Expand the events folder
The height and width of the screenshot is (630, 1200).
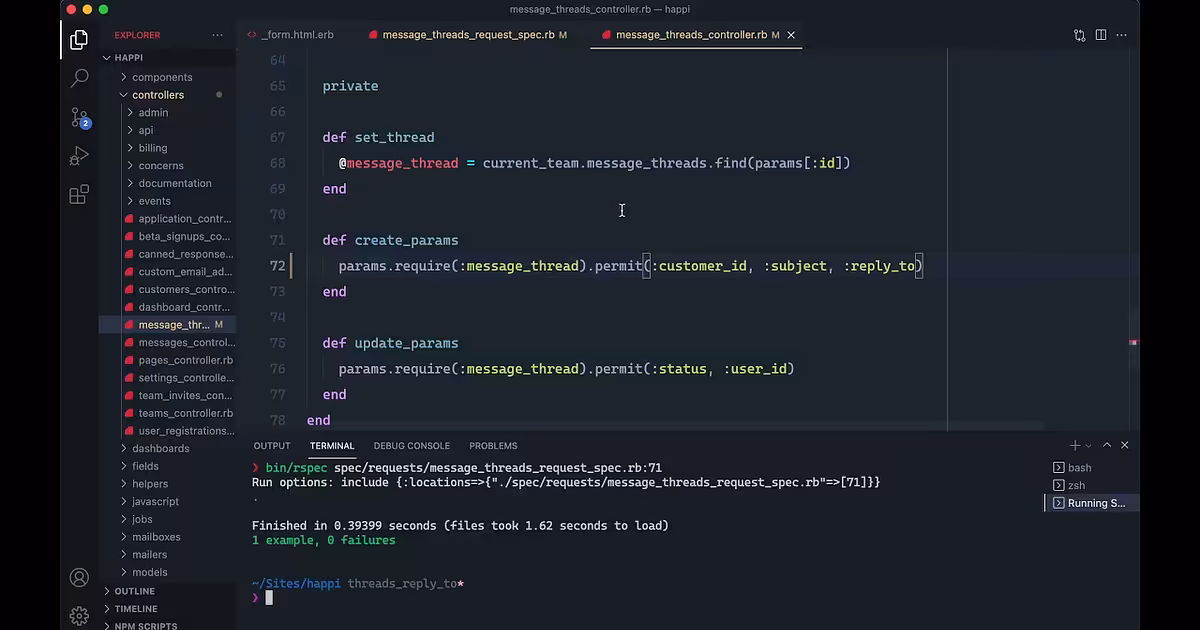[154, 201]
